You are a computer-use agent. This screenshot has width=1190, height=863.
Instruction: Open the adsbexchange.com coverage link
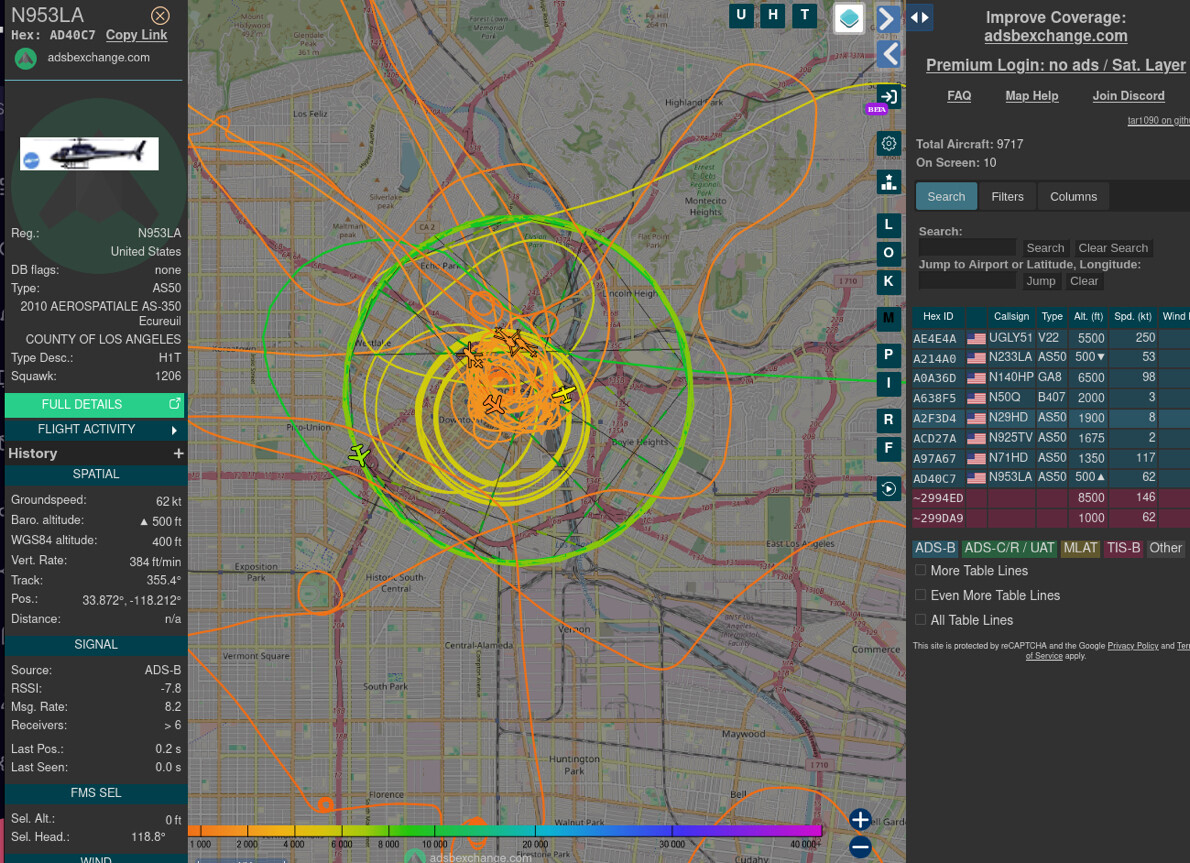coord(1056,36)
